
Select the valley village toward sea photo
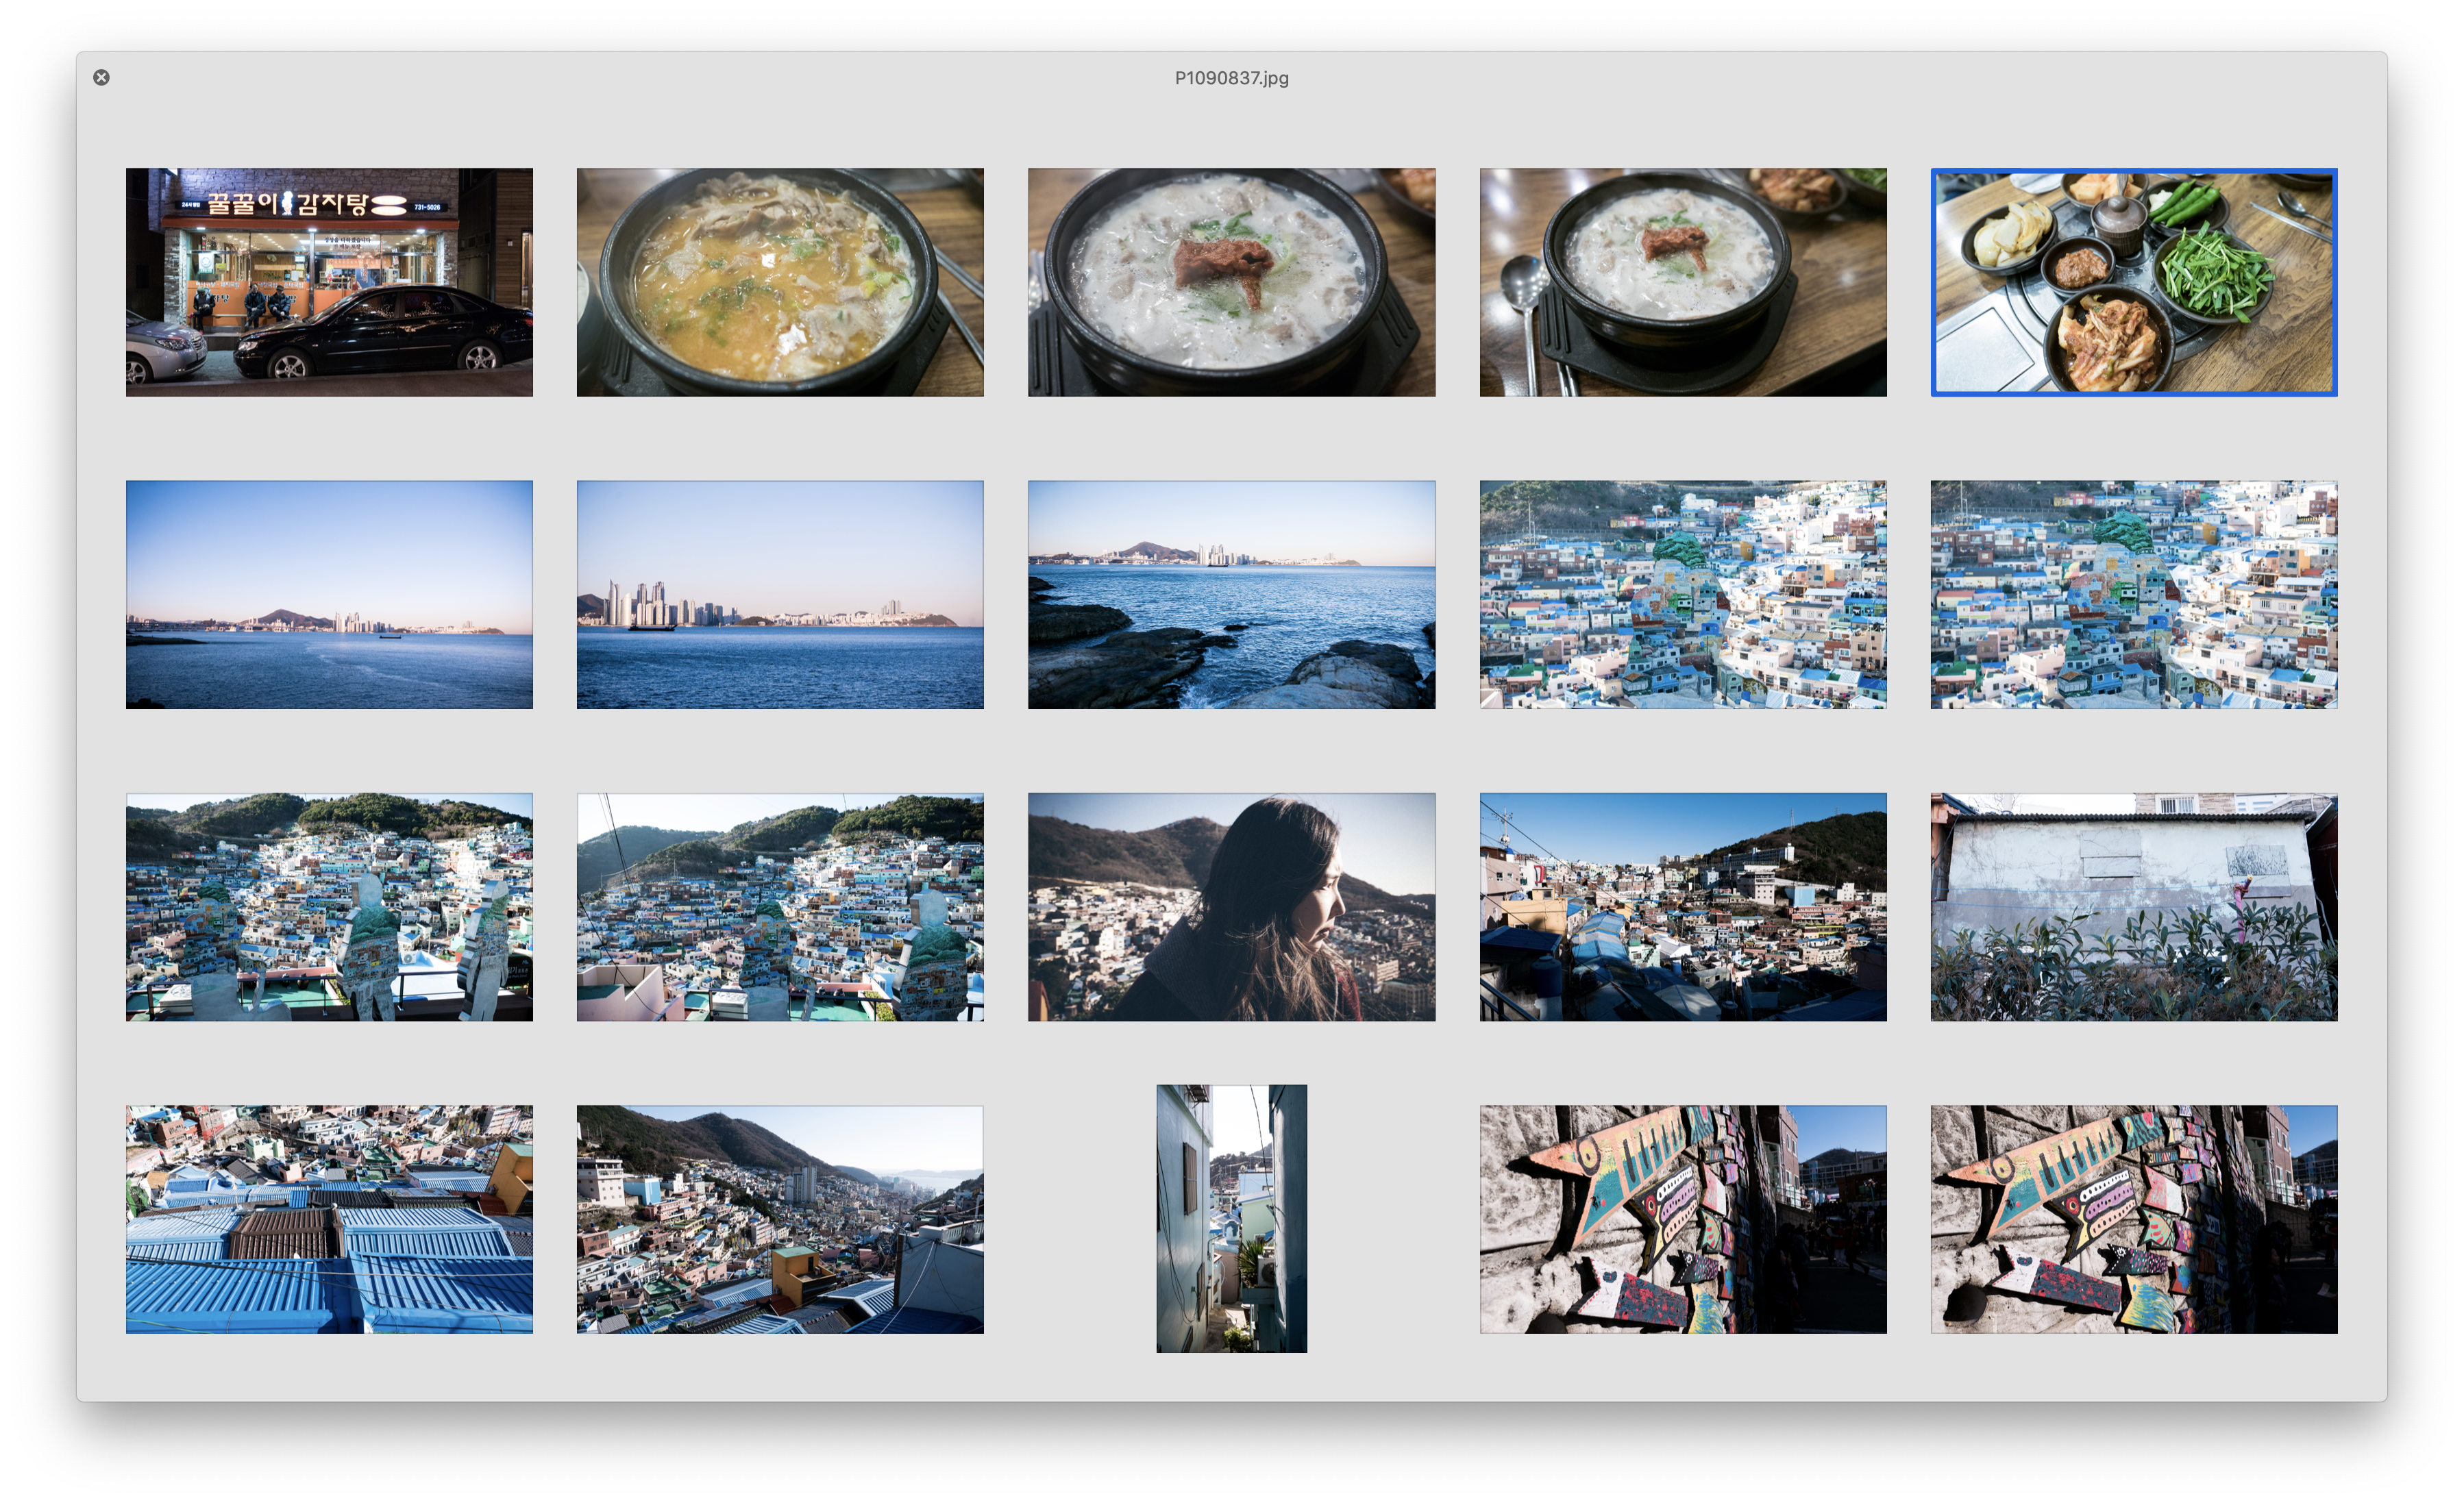[780, 1219]
